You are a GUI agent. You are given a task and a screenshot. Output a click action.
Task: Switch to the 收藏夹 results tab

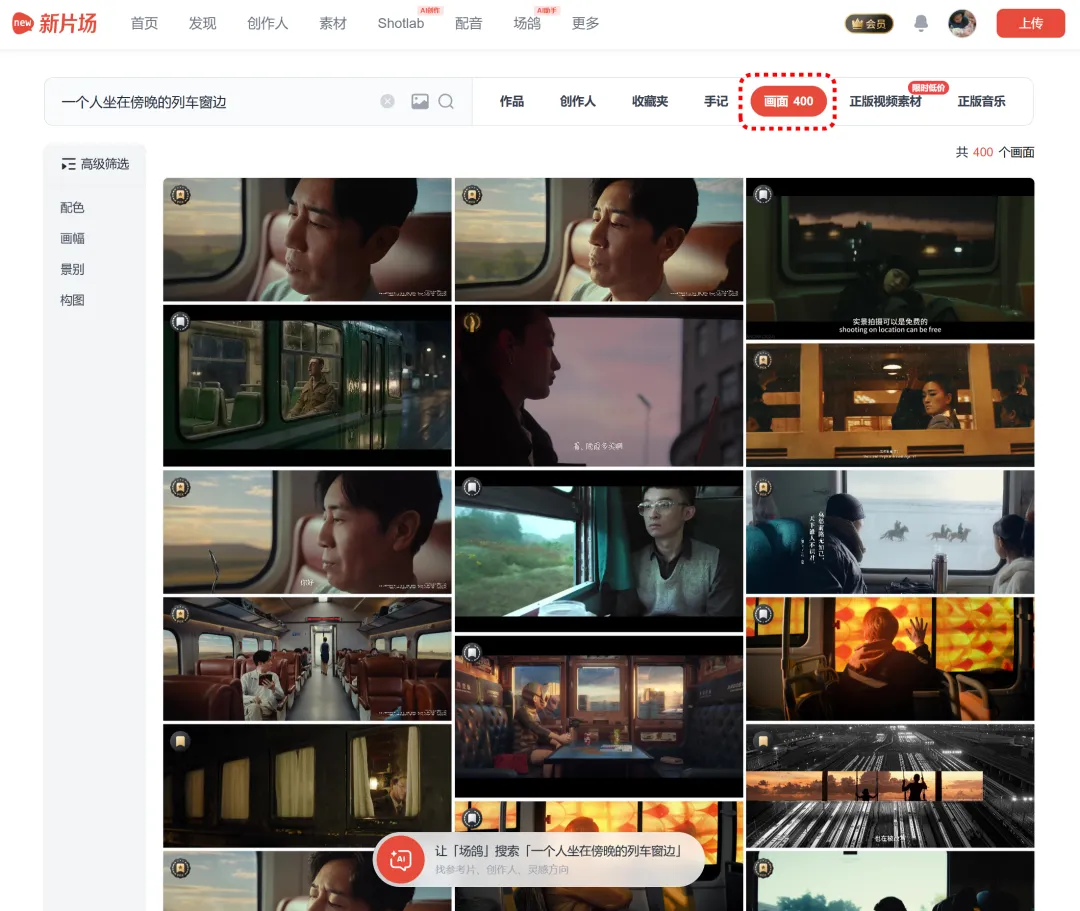tap(650, 101)
